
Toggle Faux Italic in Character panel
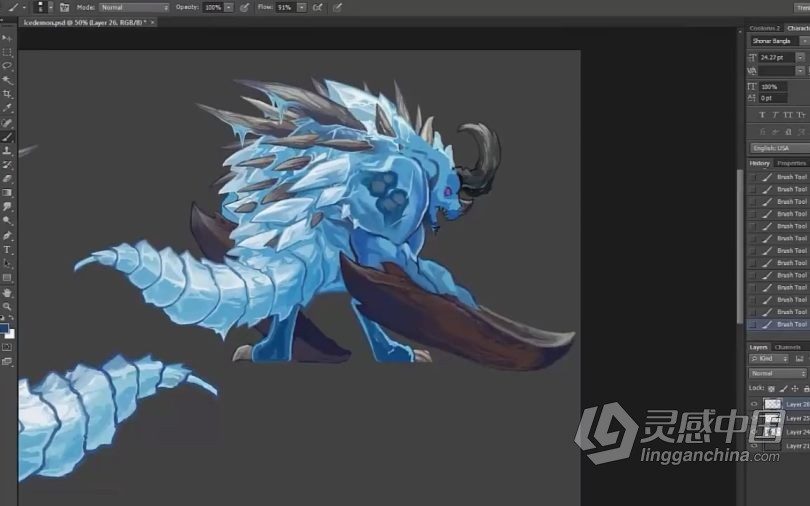click(x=775, y=115)
